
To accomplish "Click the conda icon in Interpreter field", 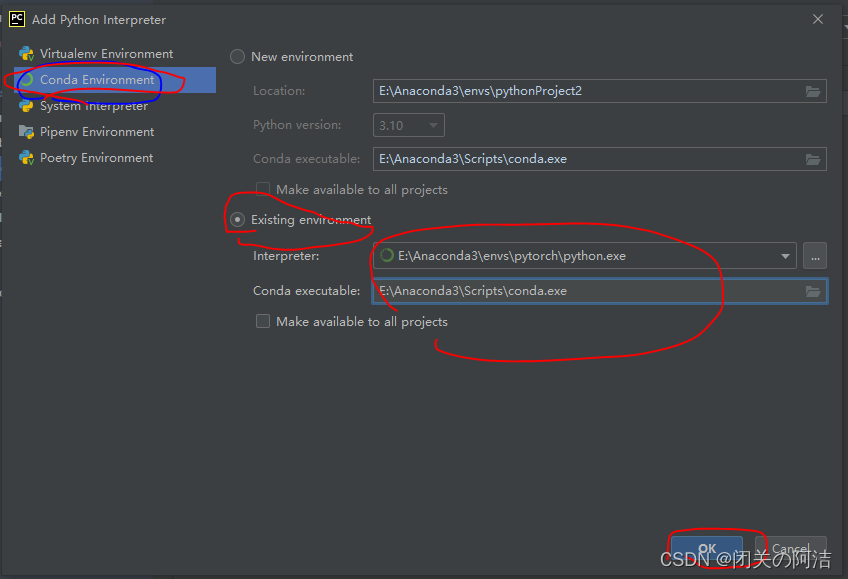I will [386, 255].
